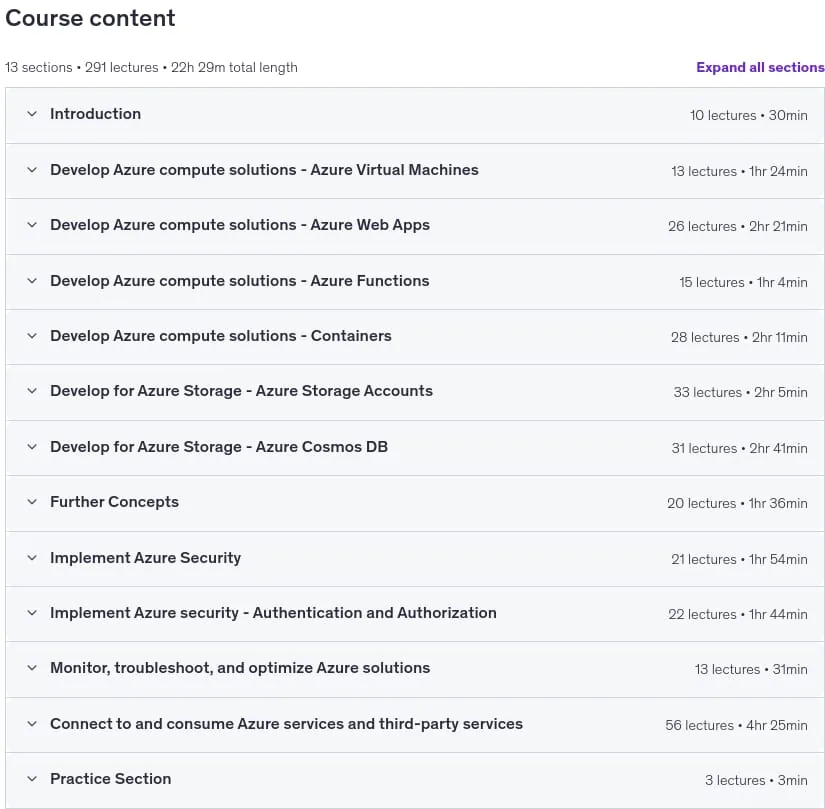The height and width of the screenshot is (809, 825).
Task: Expand the Practice Section chevron
Action: (x=32, y=778)
